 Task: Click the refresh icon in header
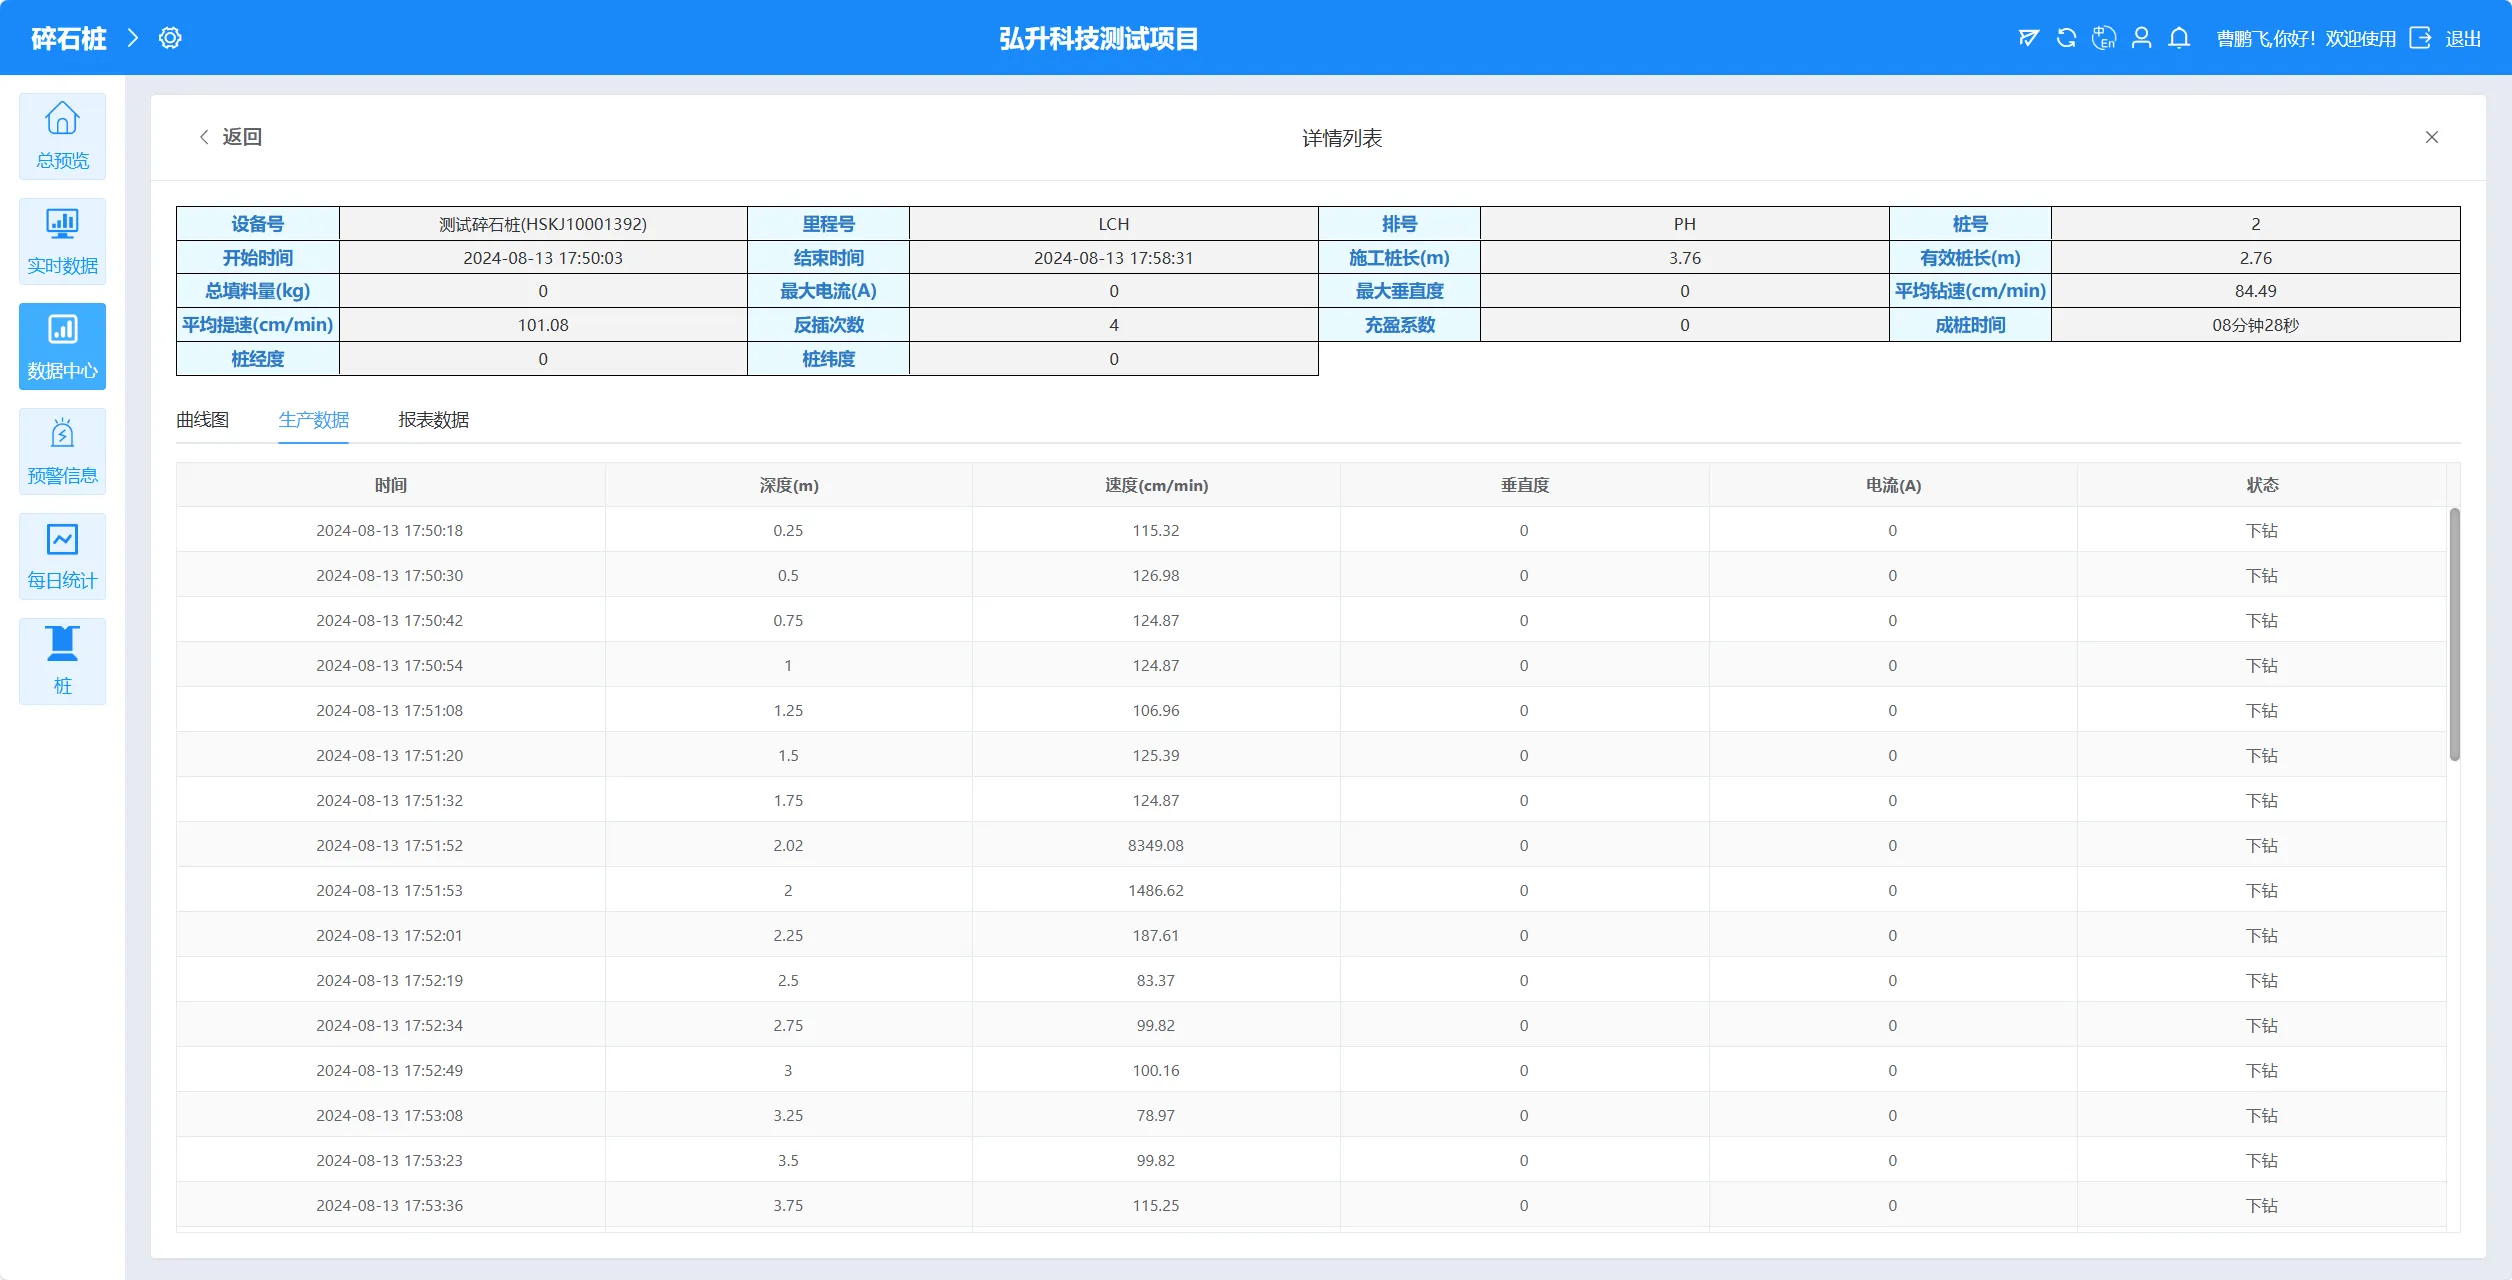2066,38
